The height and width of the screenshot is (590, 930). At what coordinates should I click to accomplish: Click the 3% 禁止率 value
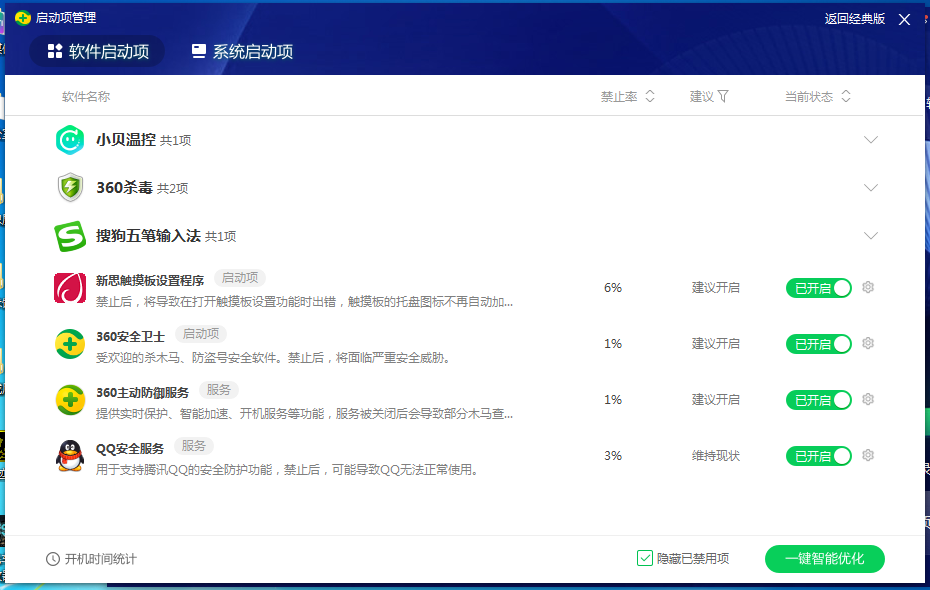click(x=613, y=456)
